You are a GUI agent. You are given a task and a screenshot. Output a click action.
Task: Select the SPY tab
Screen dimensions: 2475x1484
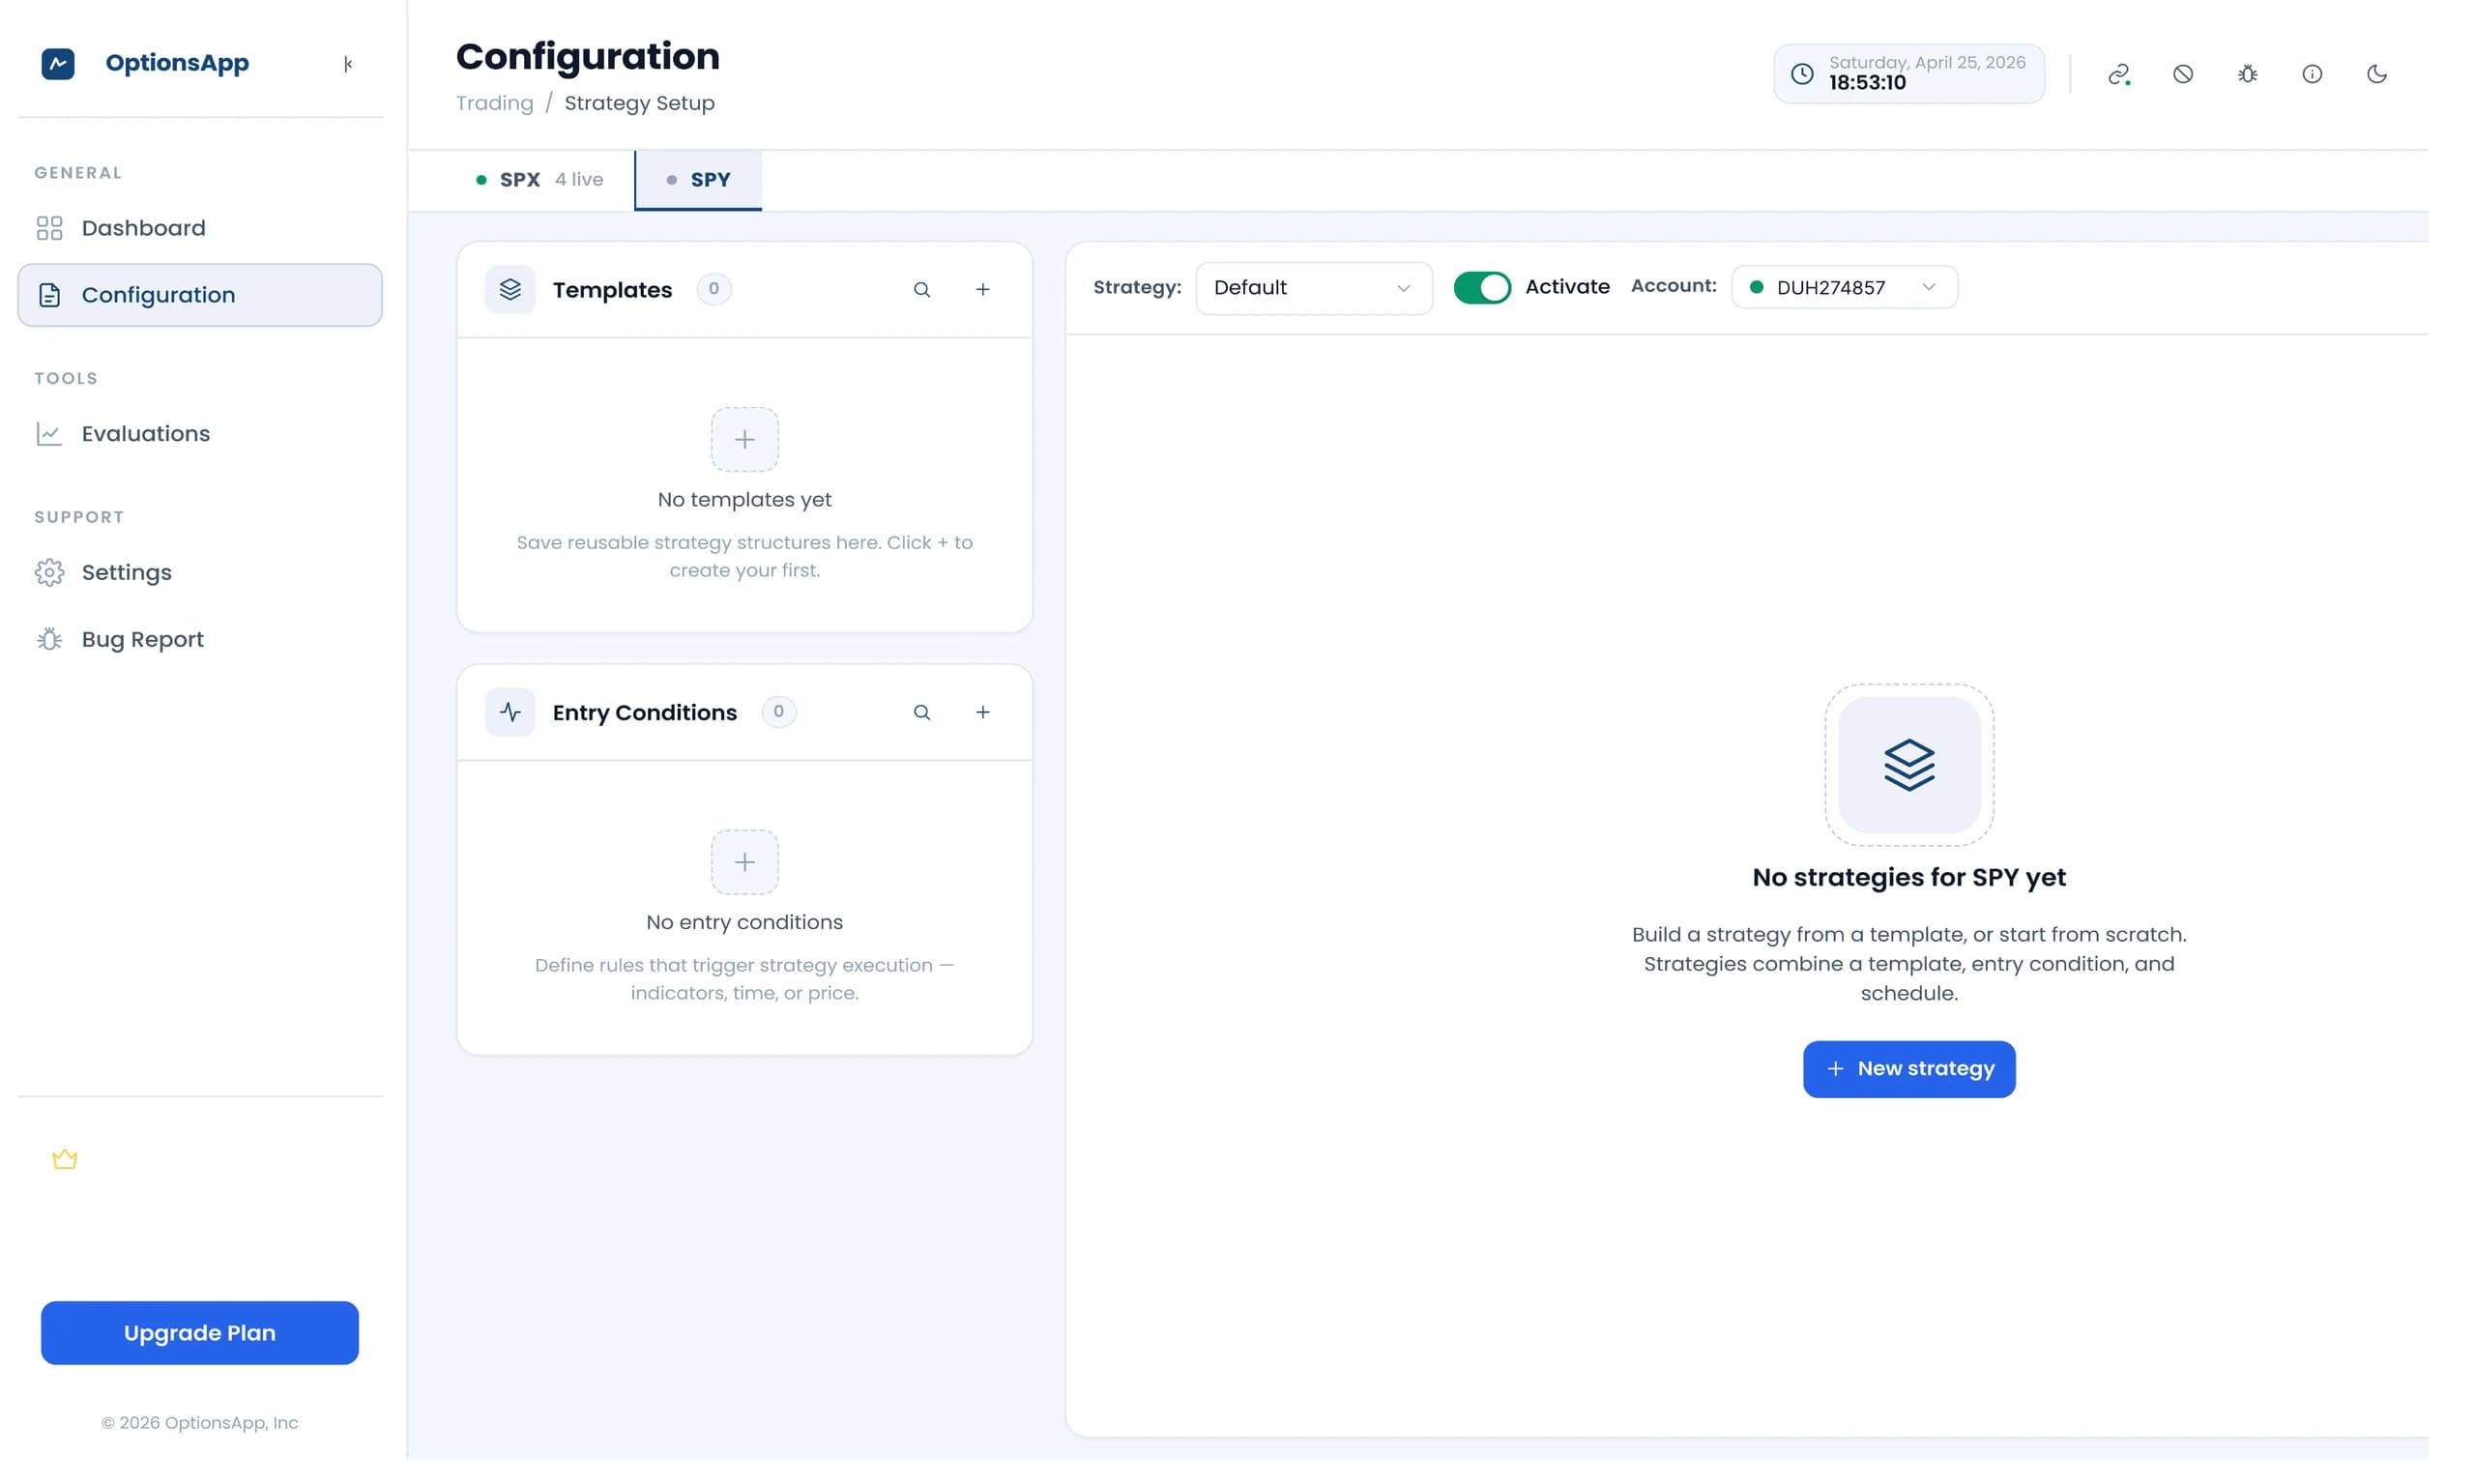coord(698,180)
